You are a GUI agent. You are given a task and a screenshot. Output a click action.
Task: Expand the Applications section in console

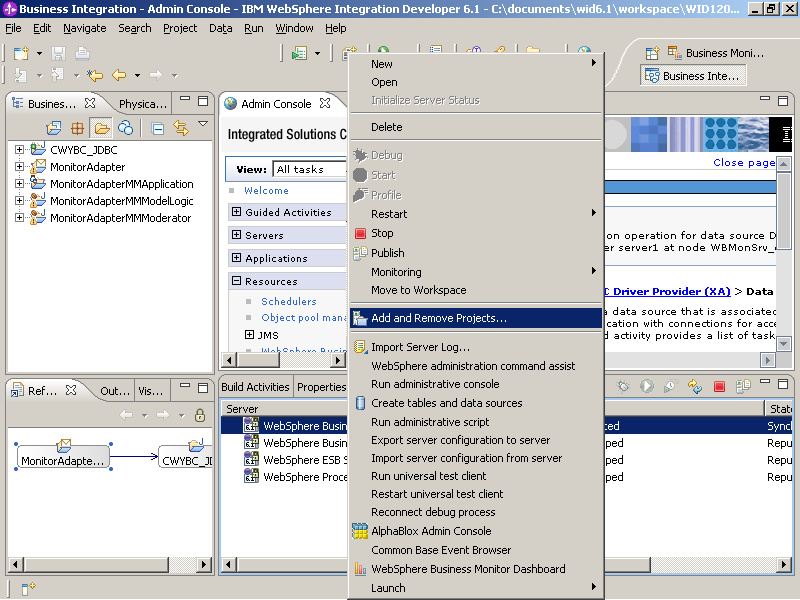[237, 258]
